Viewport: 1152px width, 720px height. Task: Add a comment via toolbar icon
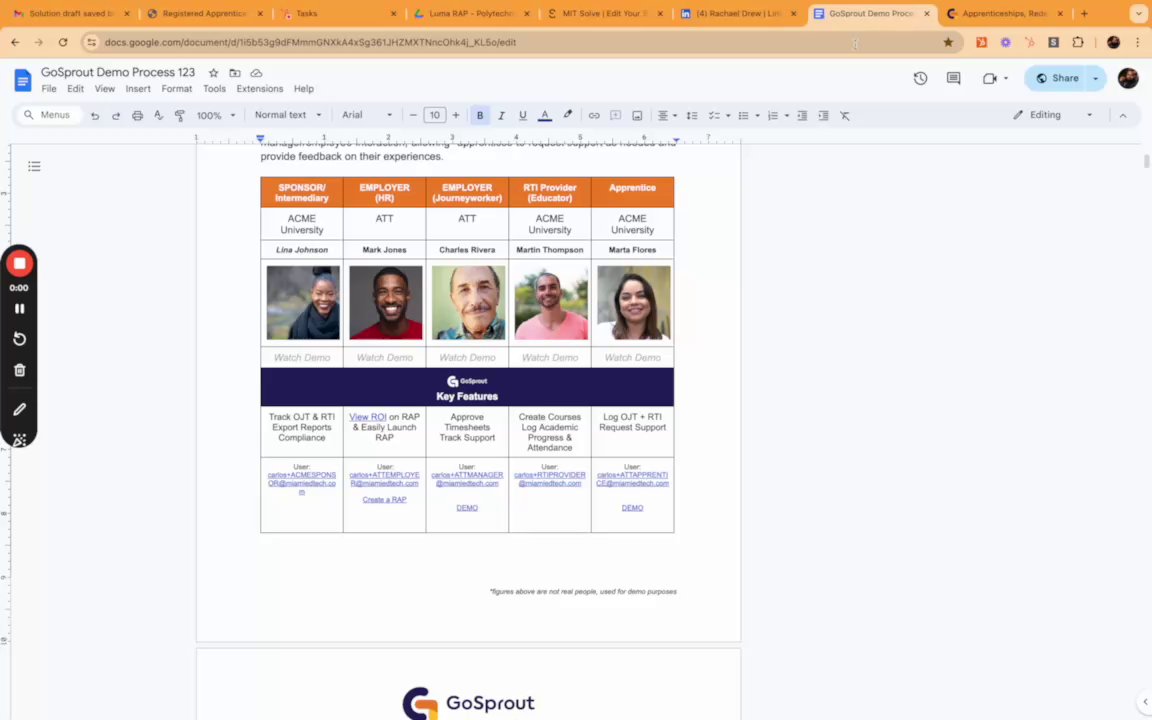[616, 115]
